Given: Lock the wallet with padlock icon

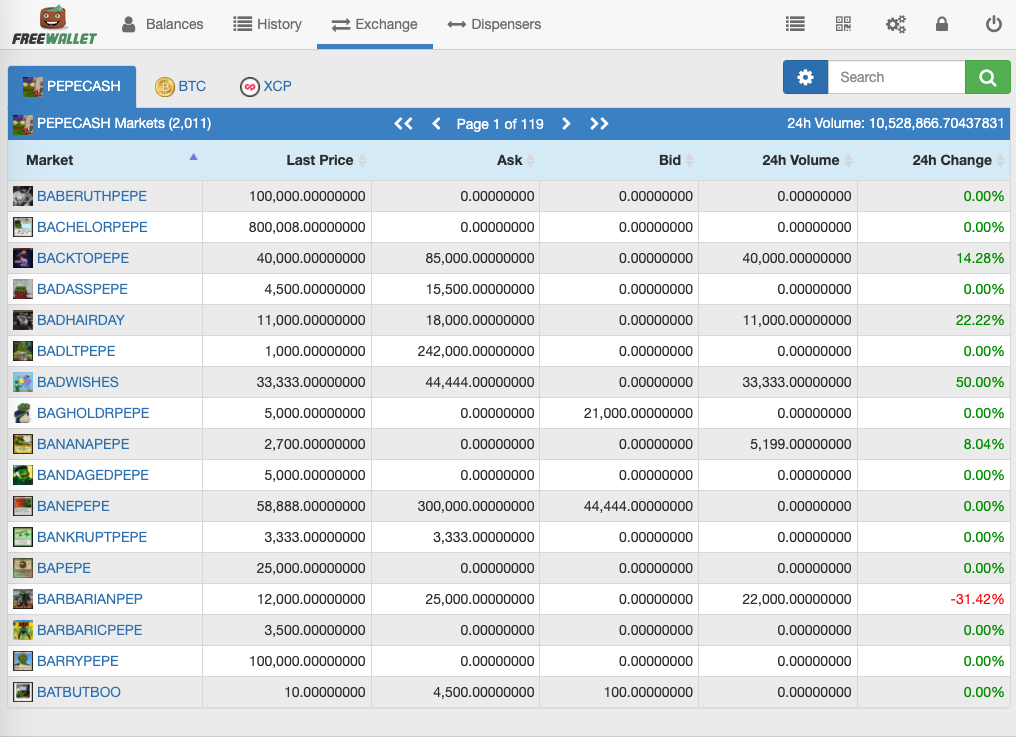Looking at the screenshot, I should (x=942, y=24).
